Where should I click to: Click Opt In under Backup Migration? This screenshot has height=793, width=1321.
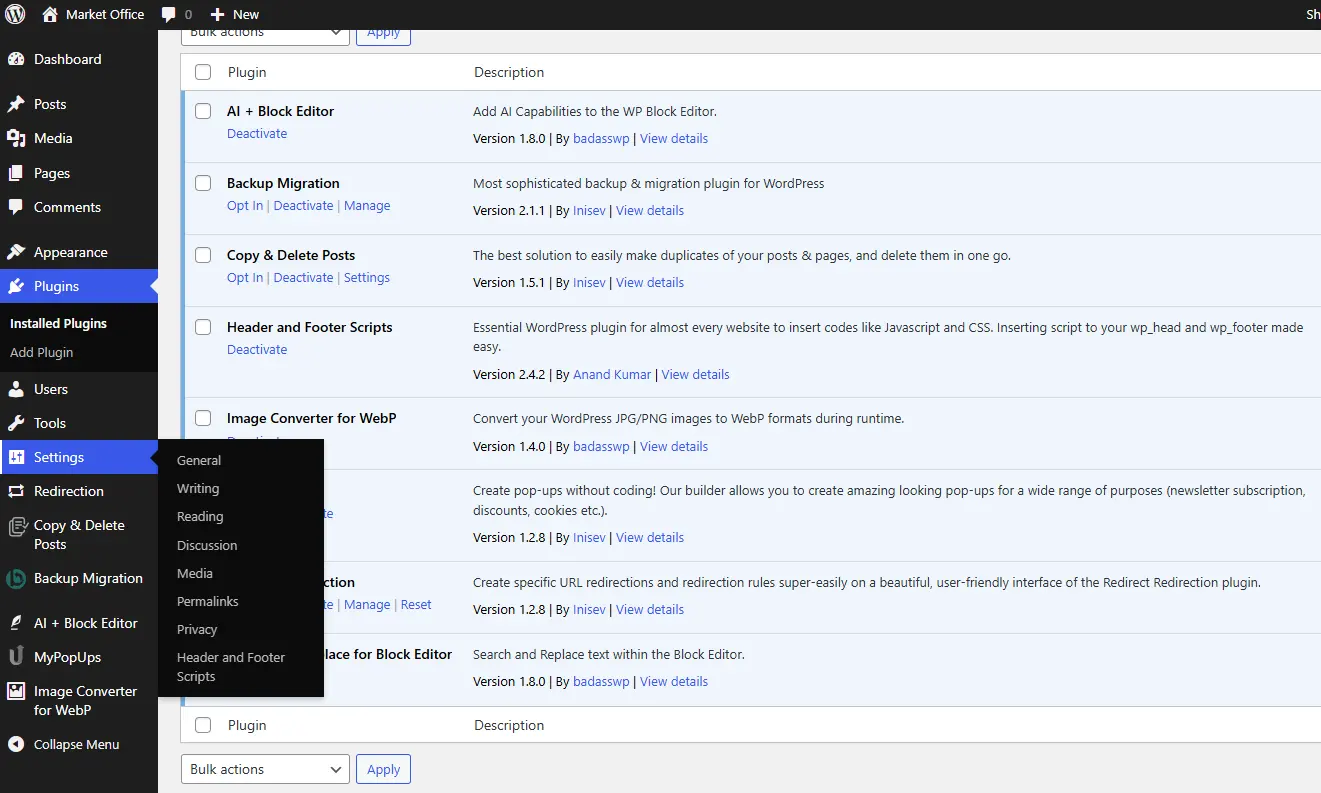[x=245, y=205]
